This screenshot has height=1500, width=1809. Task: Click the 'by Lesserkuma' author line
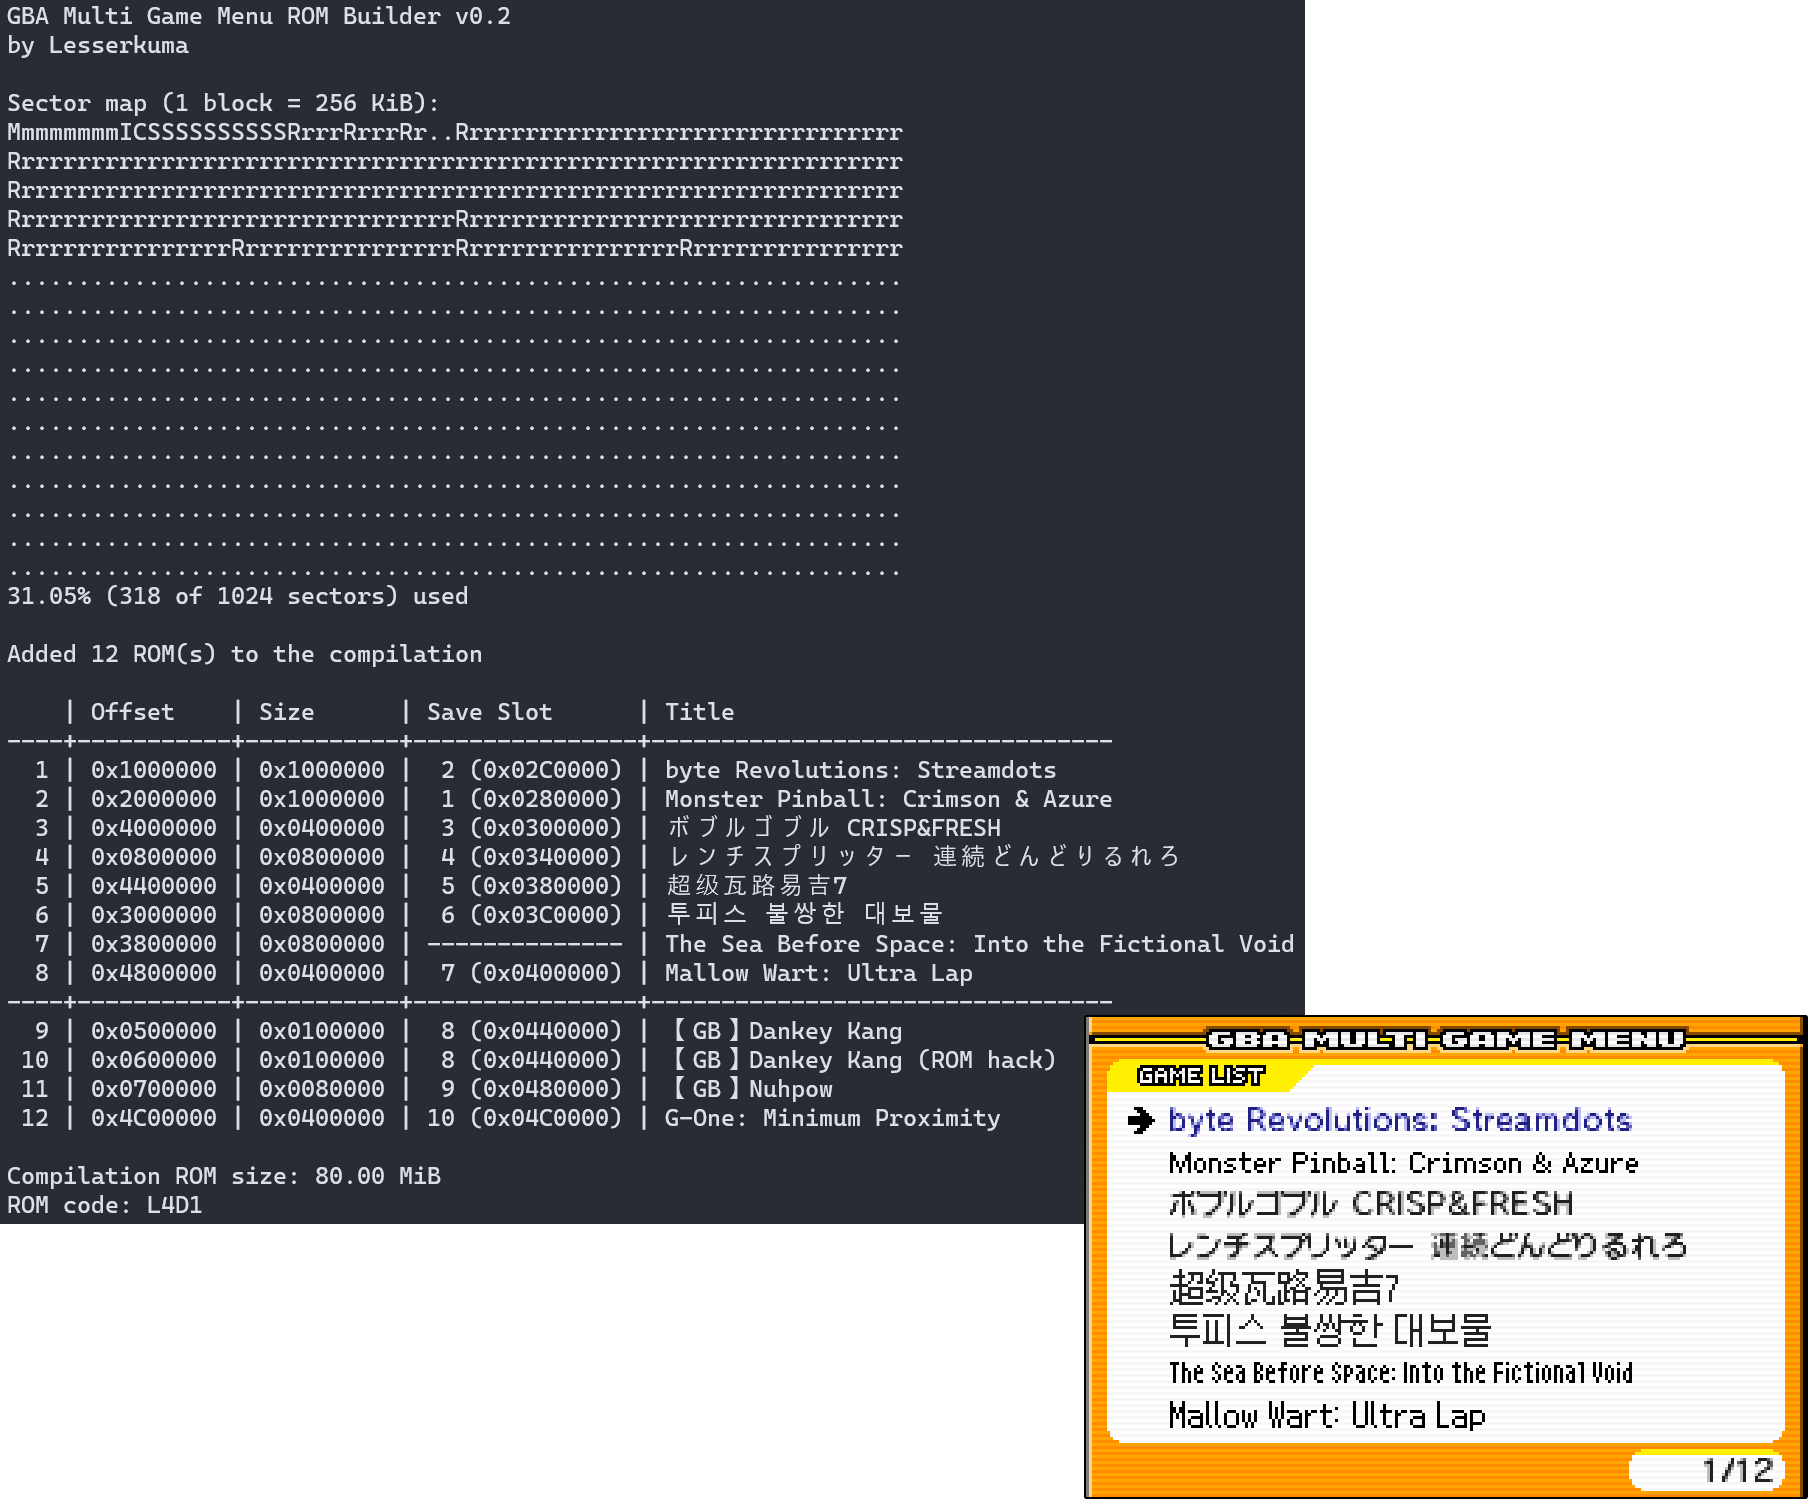click(98, 45)
